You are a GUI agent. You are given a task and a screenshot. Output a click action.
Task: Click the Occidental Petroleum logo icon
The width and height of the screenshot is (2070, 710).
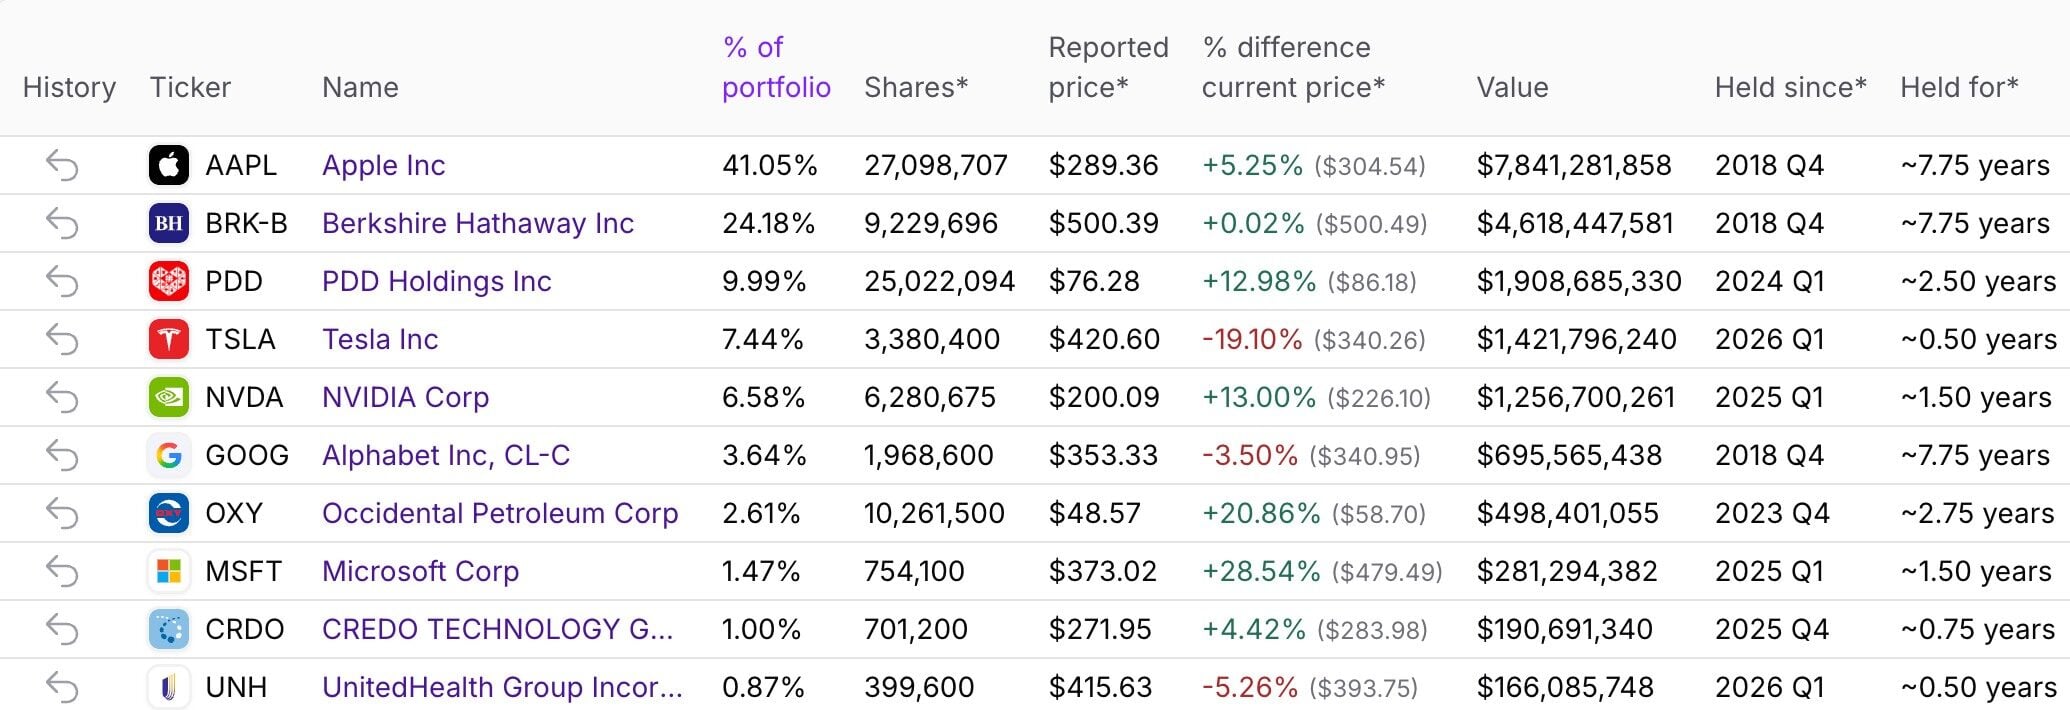point(169,513)
